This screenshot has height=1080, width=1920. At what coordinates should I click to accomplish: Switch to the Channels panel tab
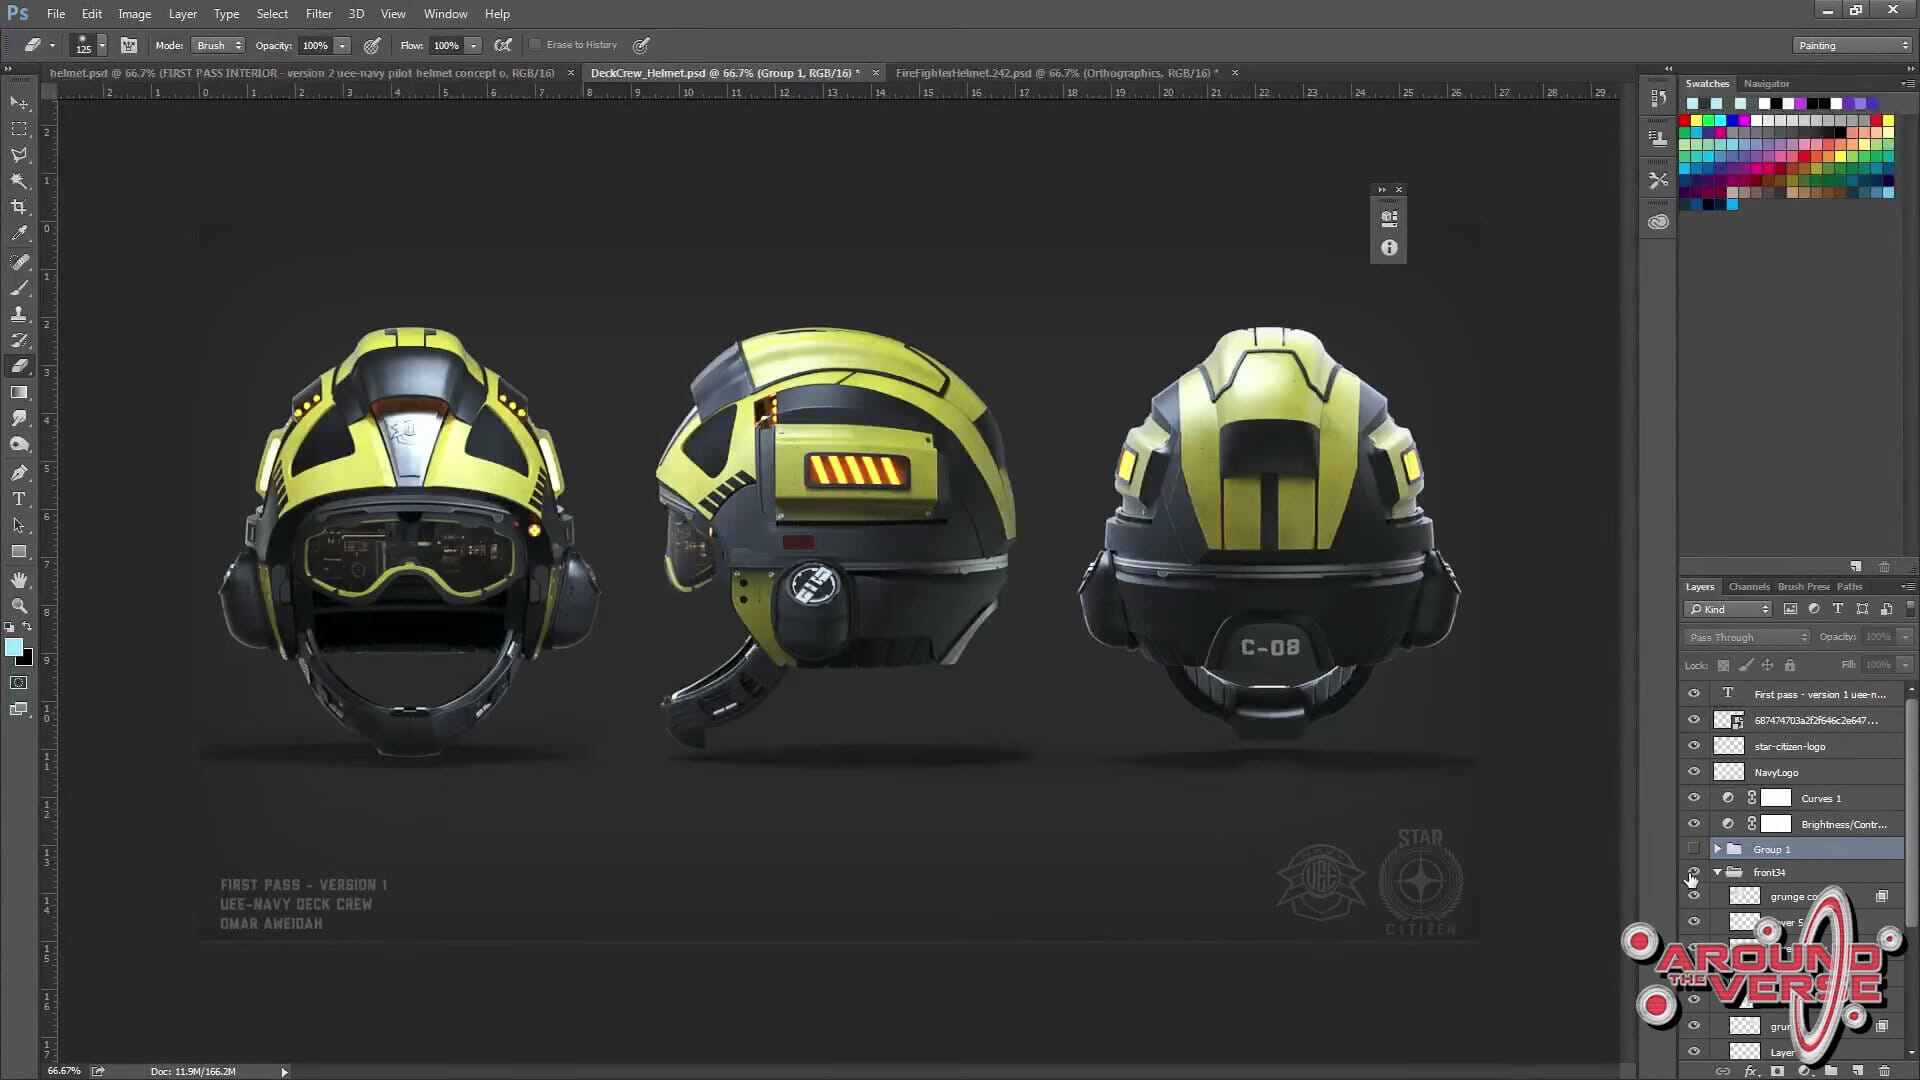pos(1748,587)
